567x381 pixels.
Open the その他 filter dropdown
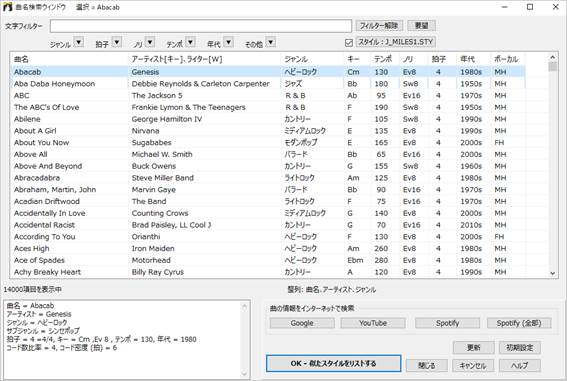point(270,42)
